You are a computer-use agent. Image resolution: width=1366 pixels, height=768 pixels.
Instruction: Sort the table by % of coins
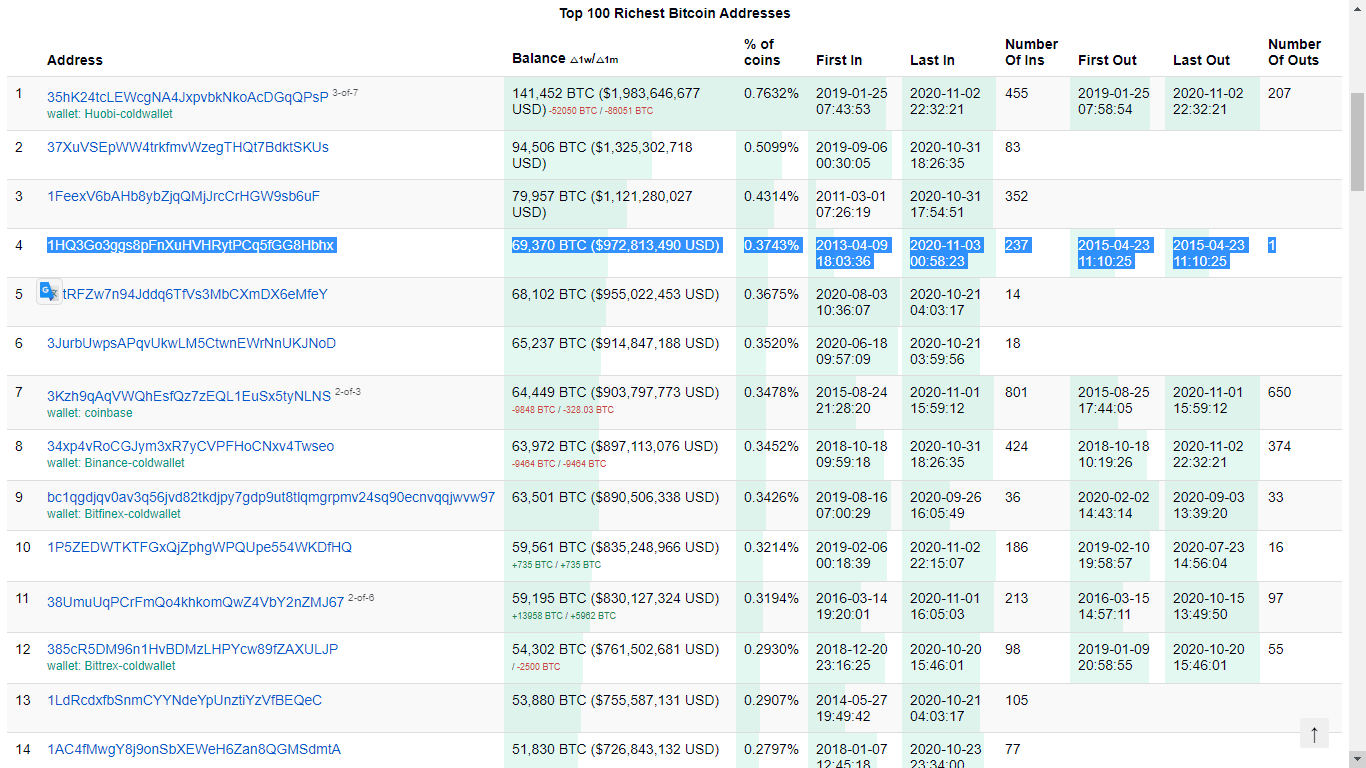click(761, 52)
